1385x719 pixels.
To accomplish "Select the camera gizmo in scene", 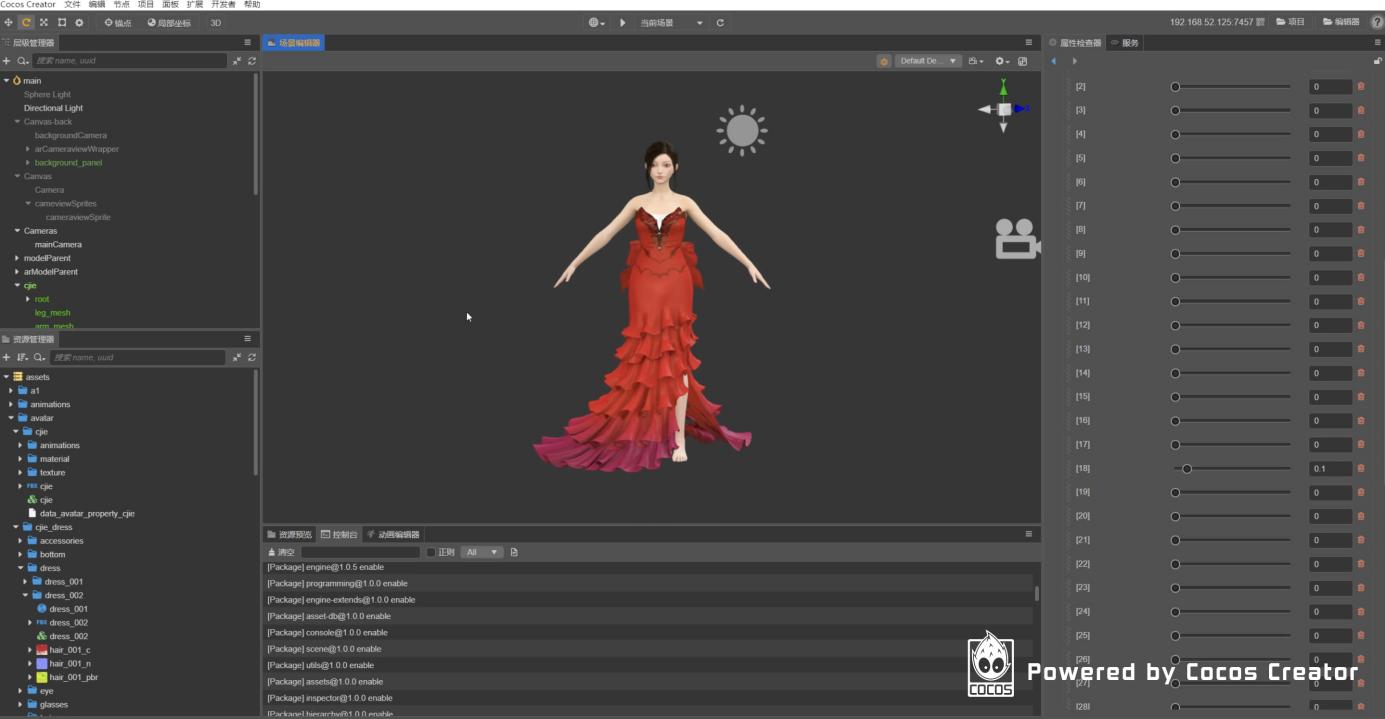I will click(x=1017, y=239).
